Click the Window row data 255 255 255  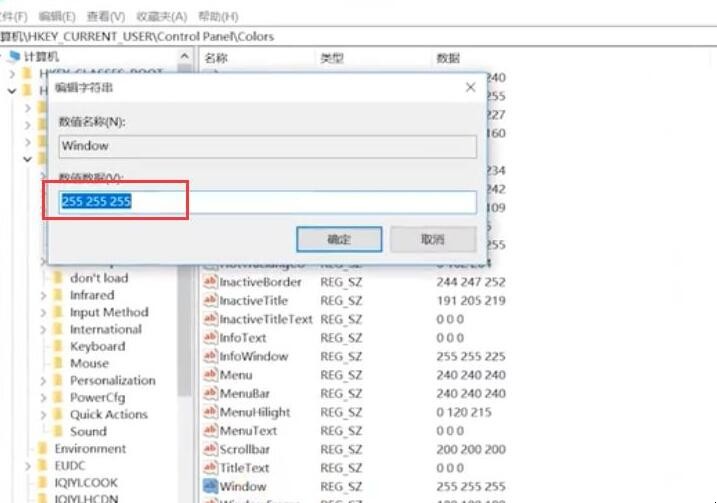pos(471,486)
